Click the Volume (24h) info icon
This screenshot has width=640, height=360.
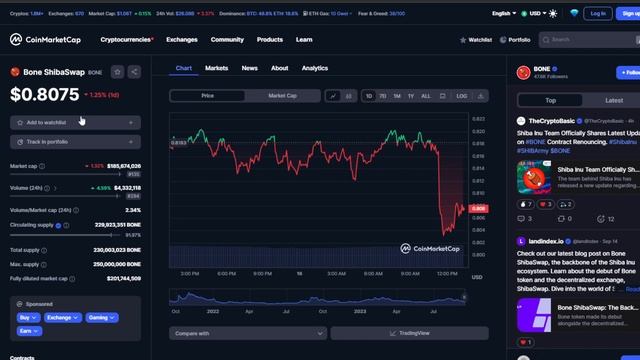tap(47, 188)
